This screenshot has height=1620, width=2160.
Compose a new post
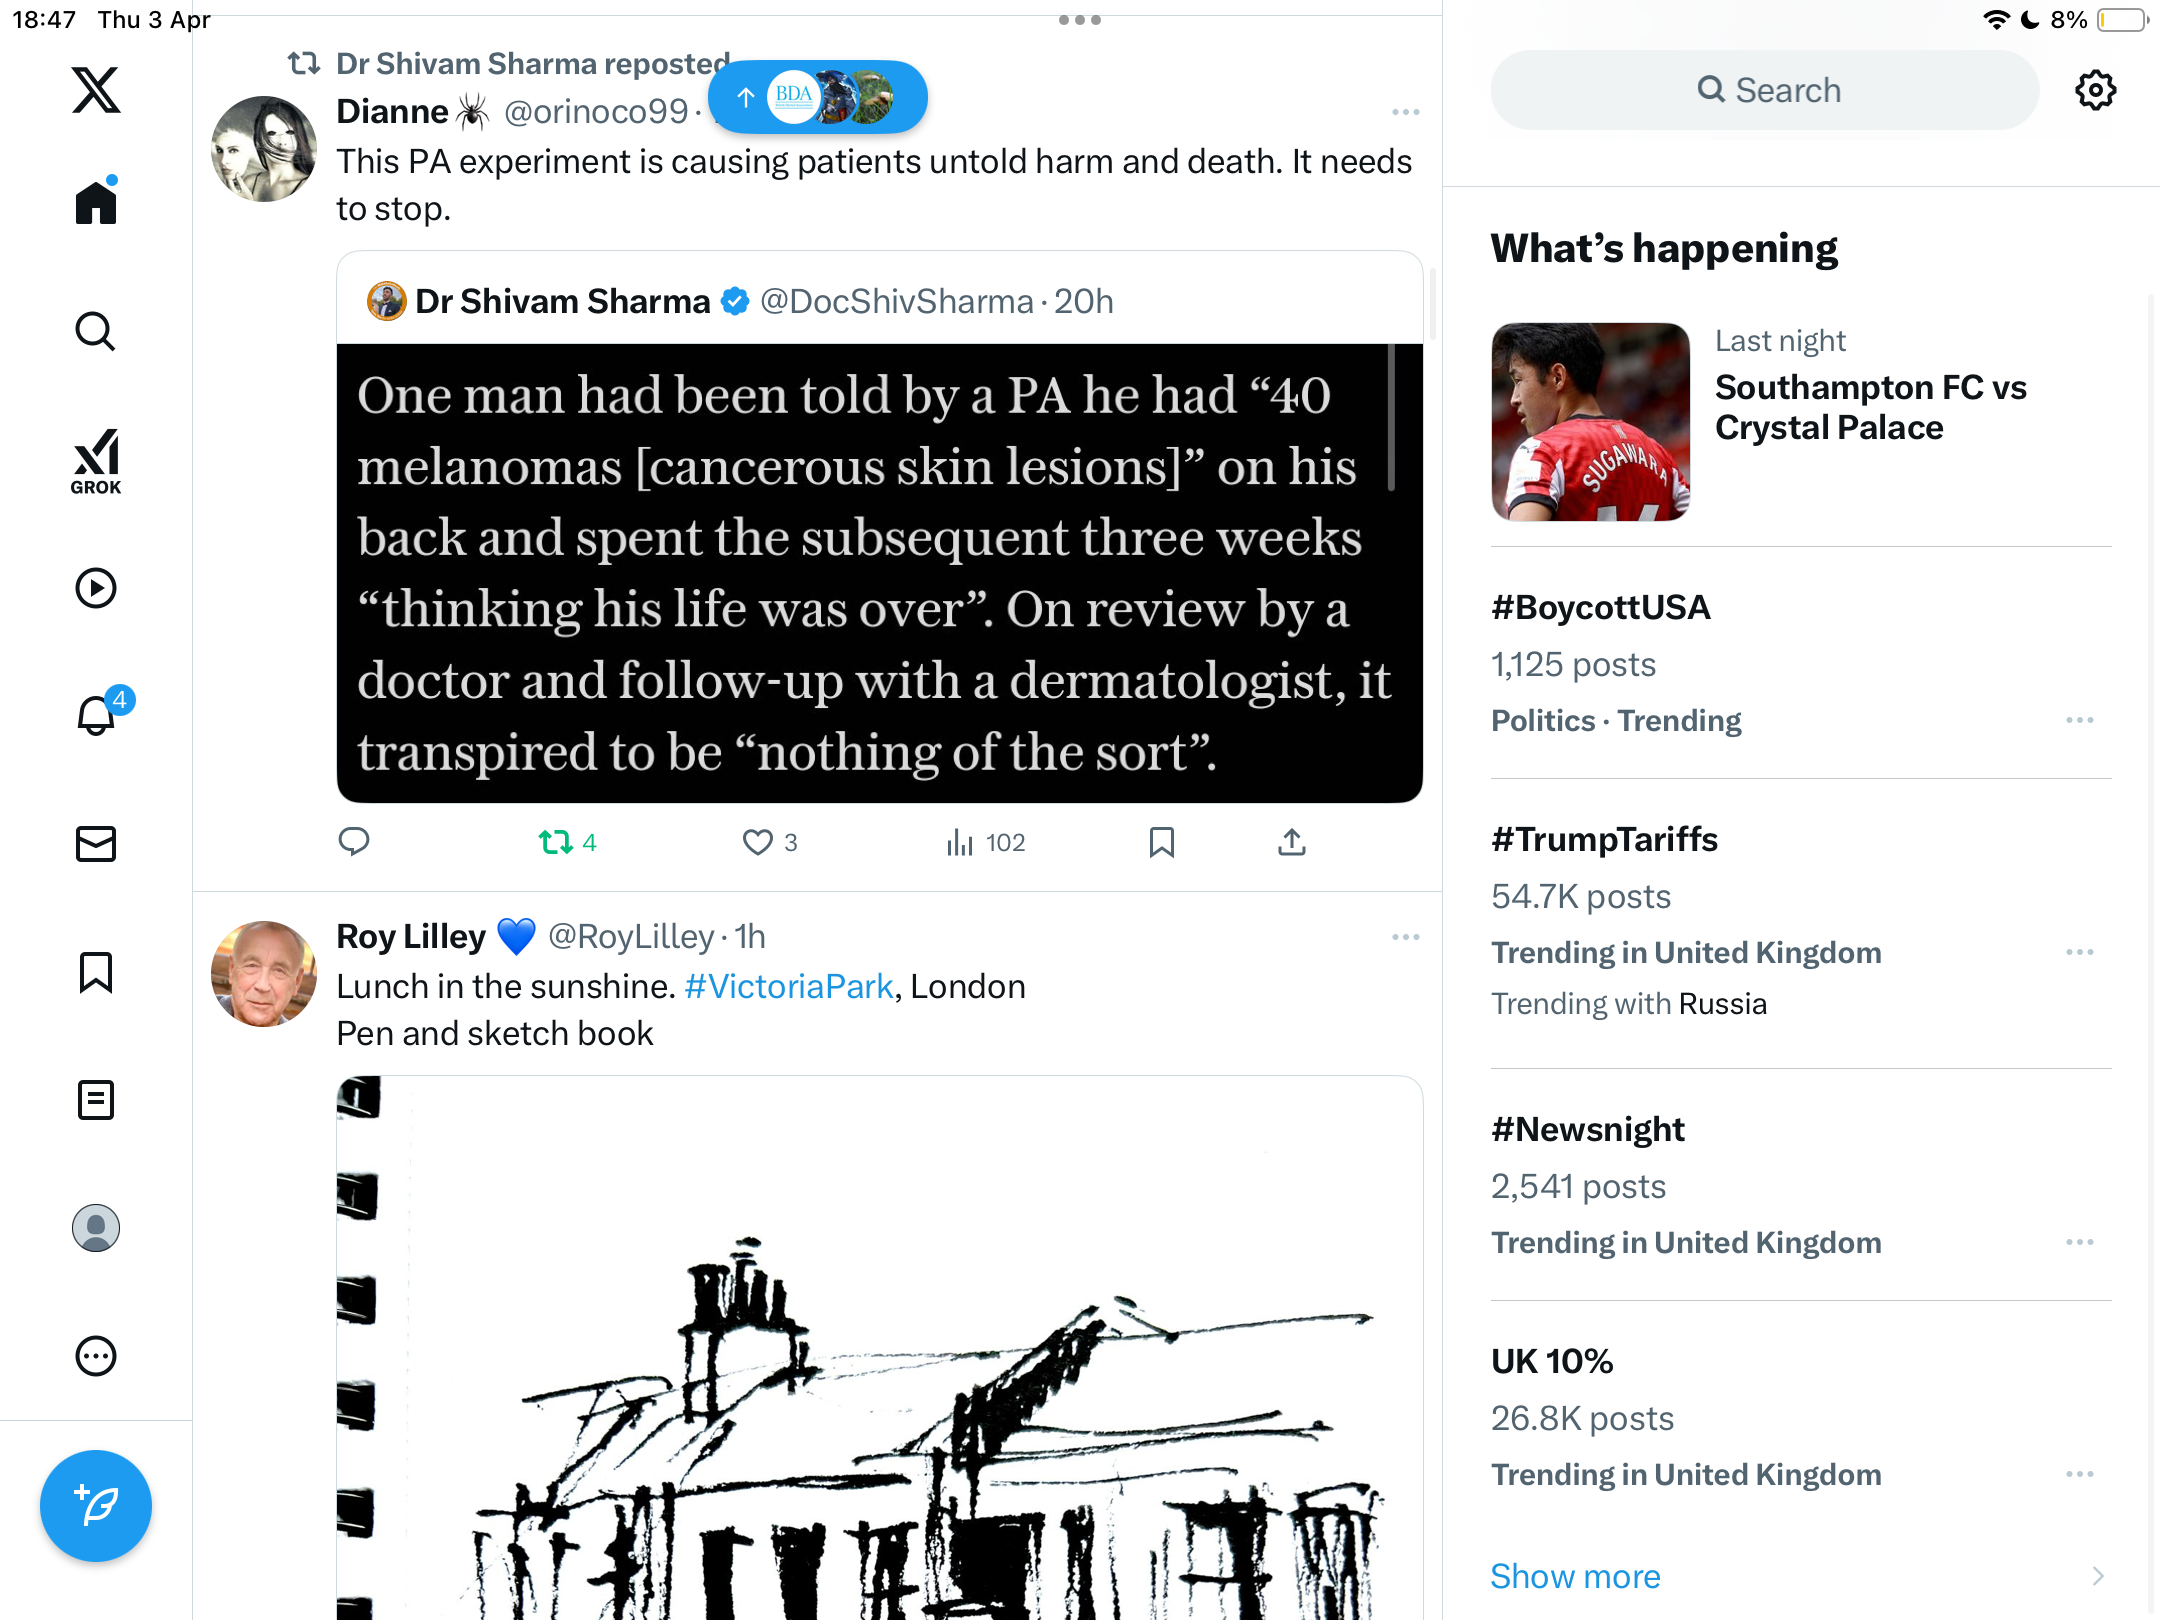96,1505
